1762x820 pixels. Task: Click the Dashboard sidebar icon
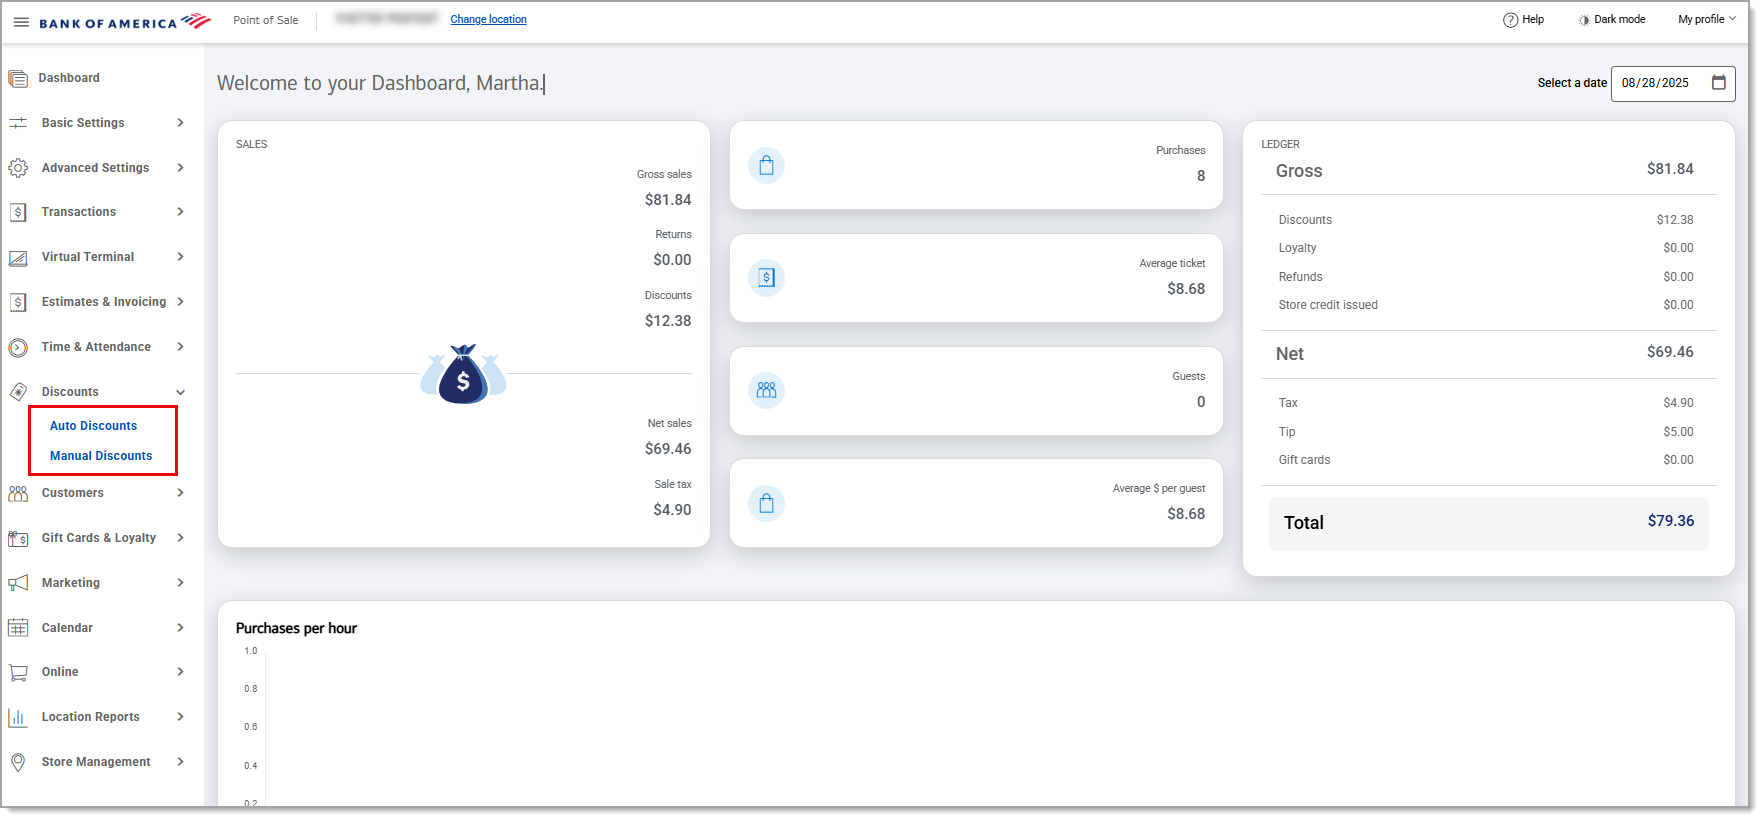[x=18, y=78]
